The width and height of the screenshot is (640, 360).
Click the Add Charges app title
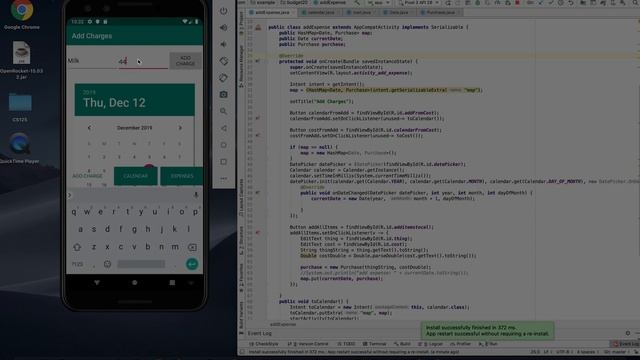tap(92, 36)
